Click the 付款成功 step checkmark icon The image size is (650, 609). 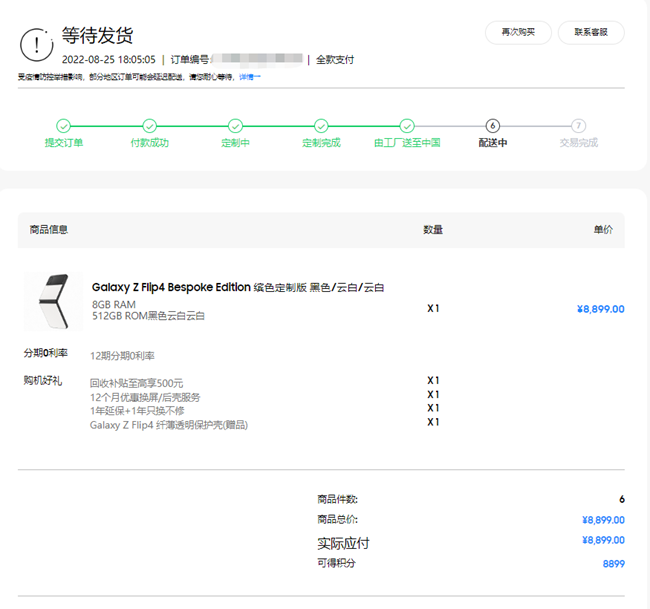click(149, 126)
